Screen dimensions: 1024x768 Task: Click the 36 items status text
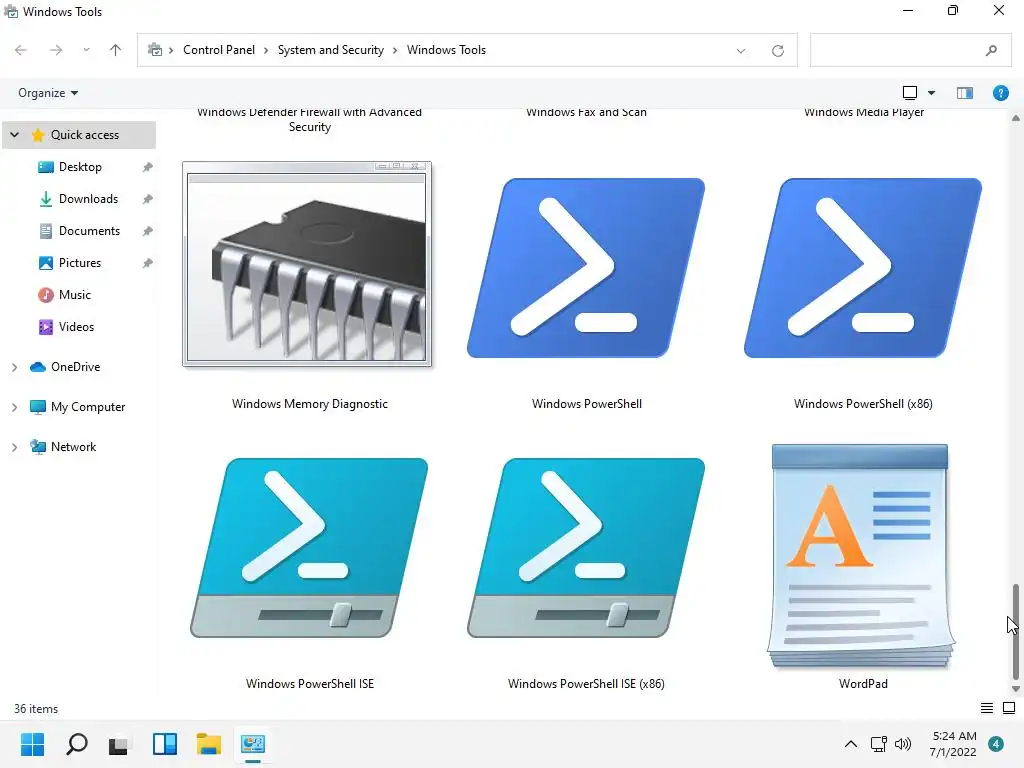click(x=36, y=709)
